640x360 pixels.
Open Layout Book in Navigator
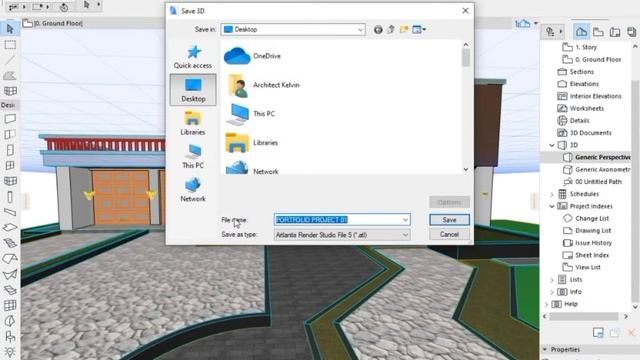tap(615, 32)
